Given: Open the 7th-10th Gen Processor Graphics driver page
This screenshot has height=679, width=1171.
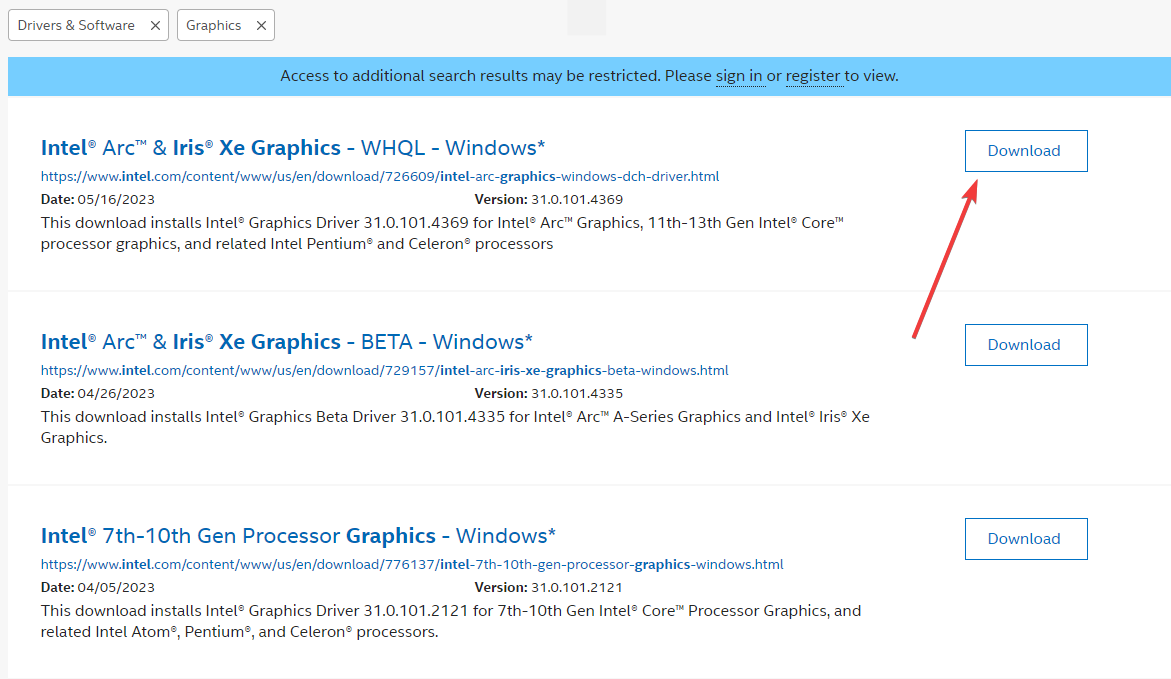Looking at the screenshot, I should tap(297, 535).
